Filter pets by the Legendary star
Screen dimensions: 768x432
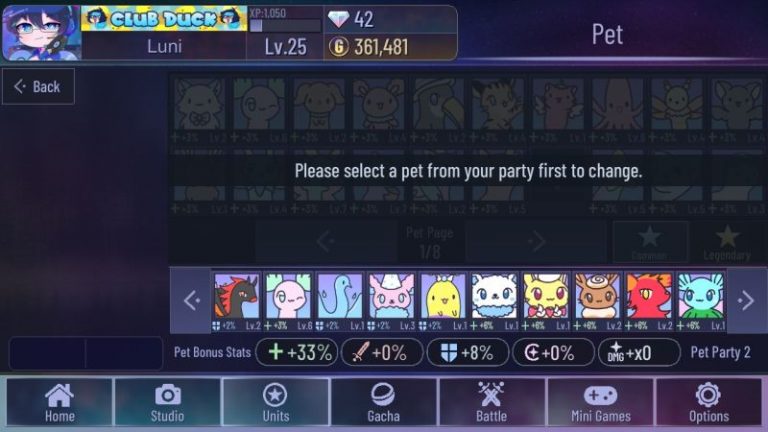coord(727,241)
